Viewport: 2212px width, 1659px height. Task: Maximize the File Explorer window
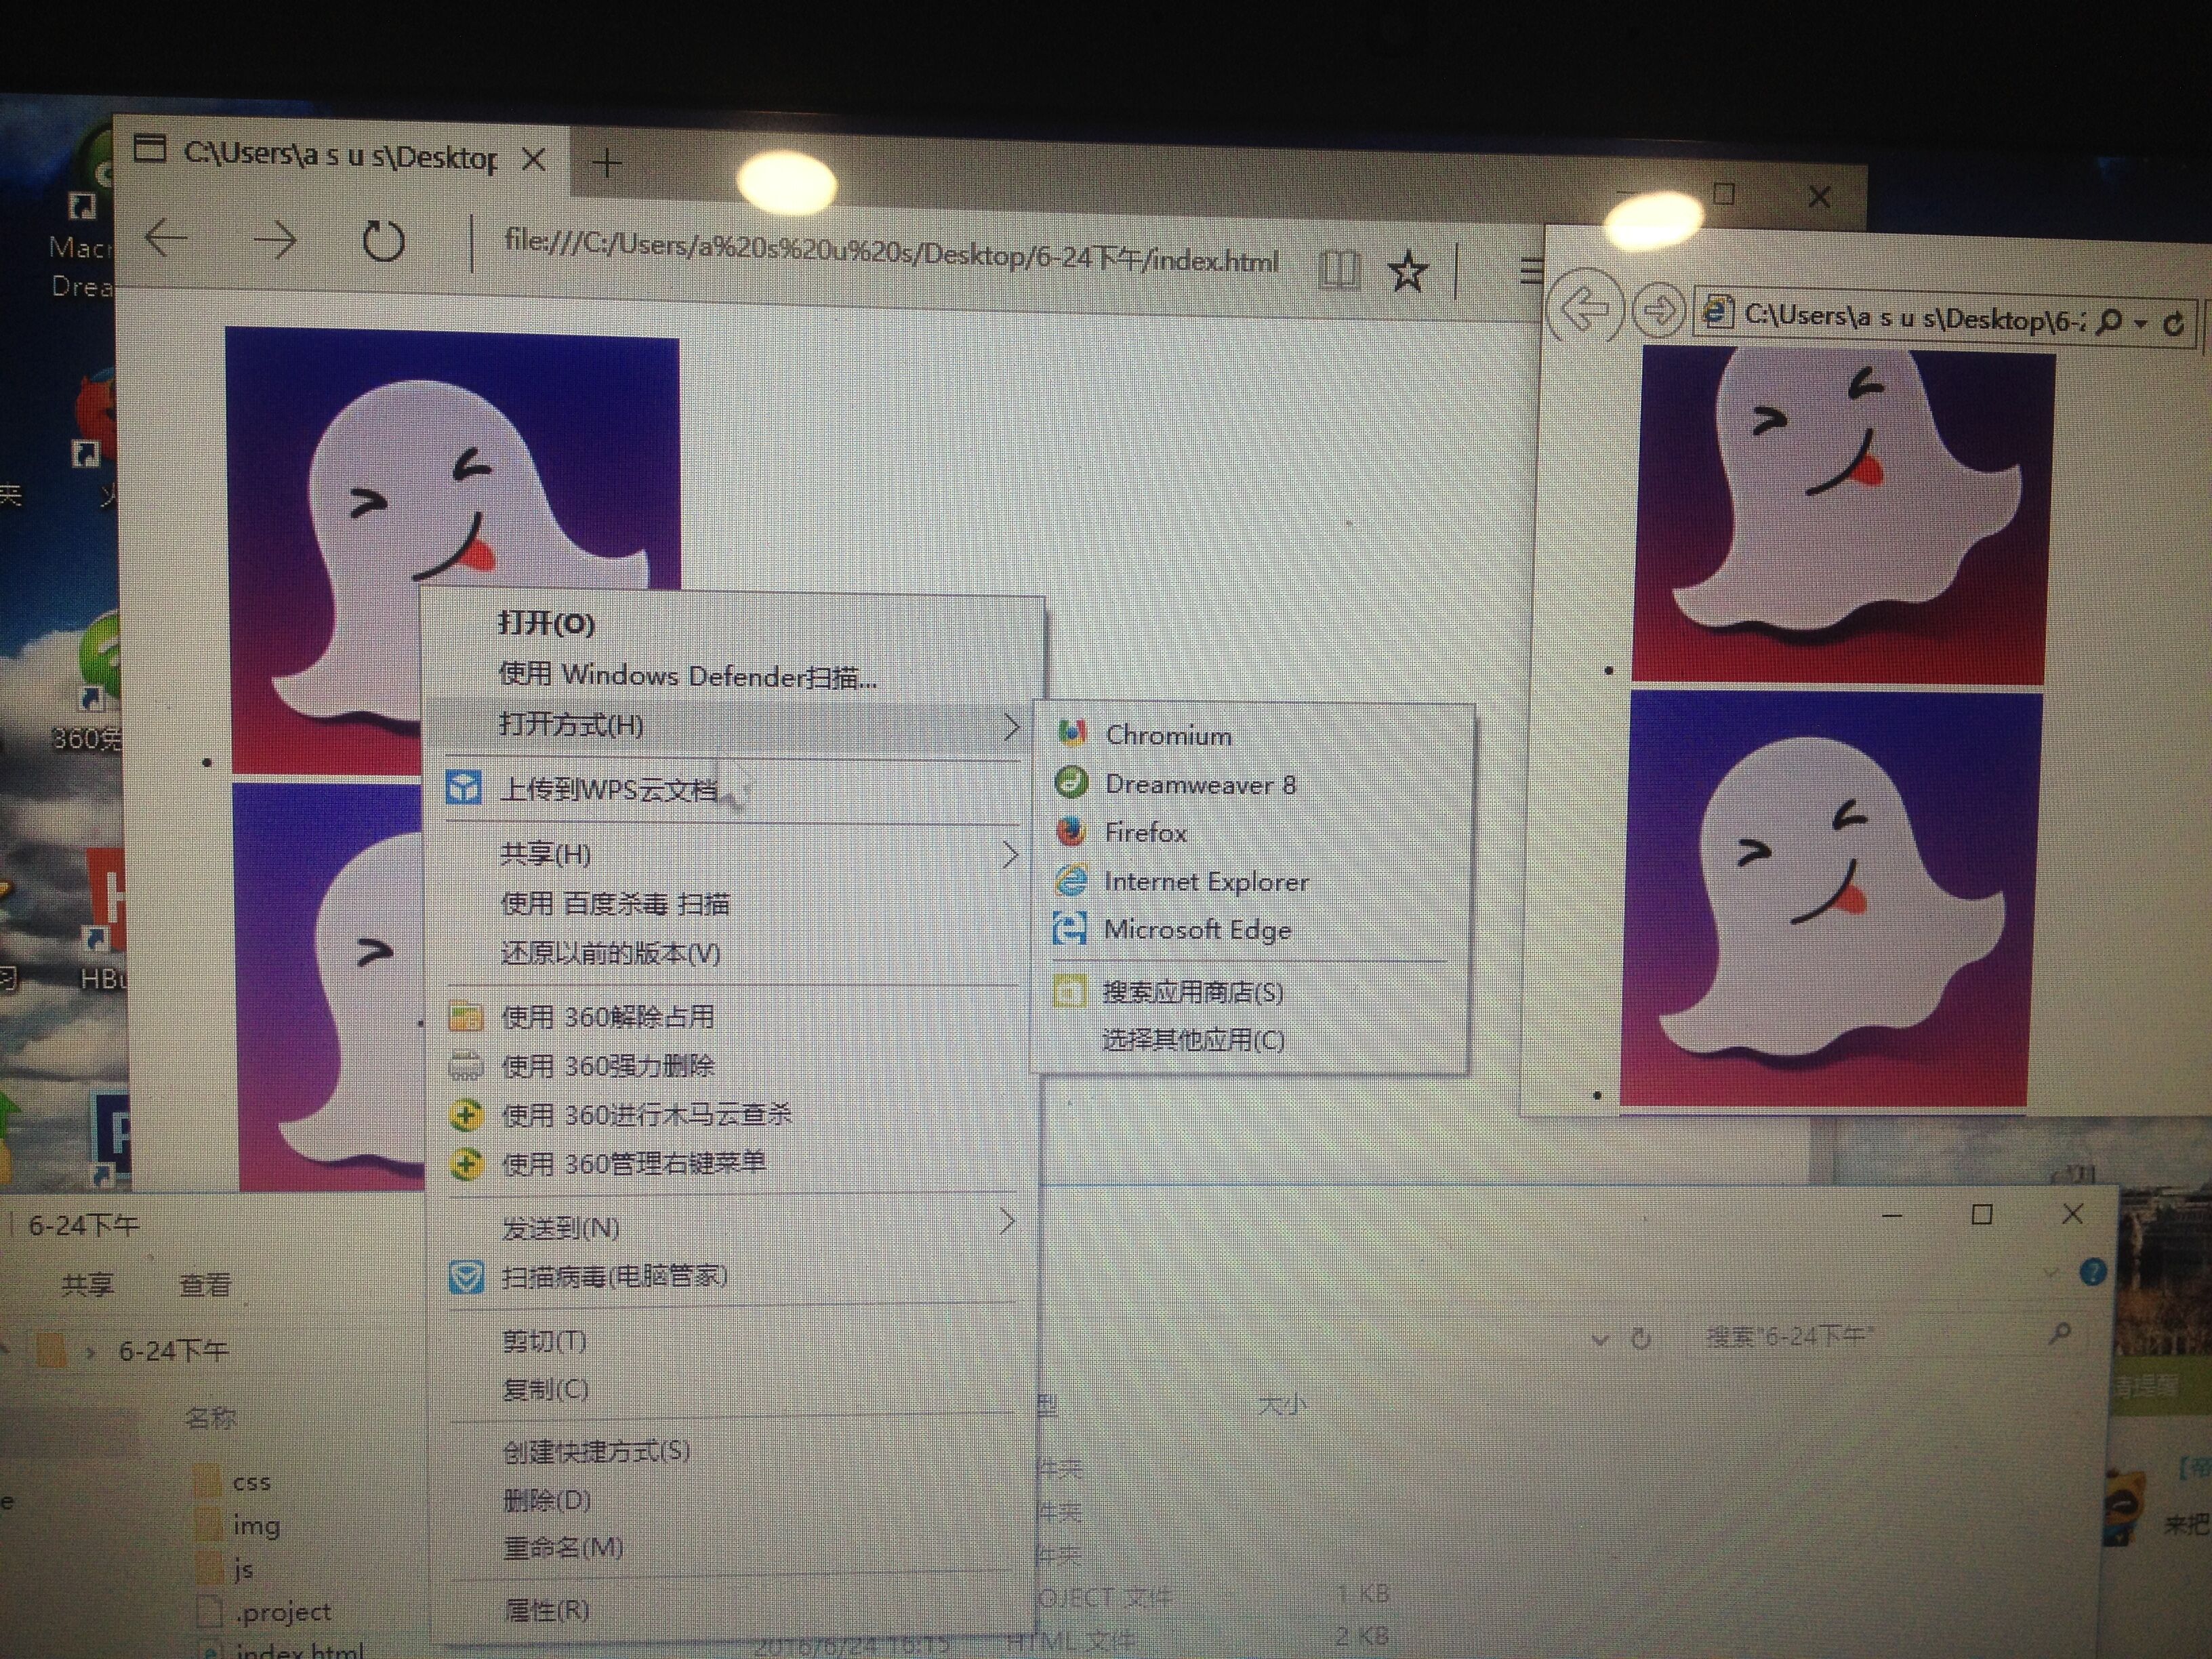tap(1981, 1214)
